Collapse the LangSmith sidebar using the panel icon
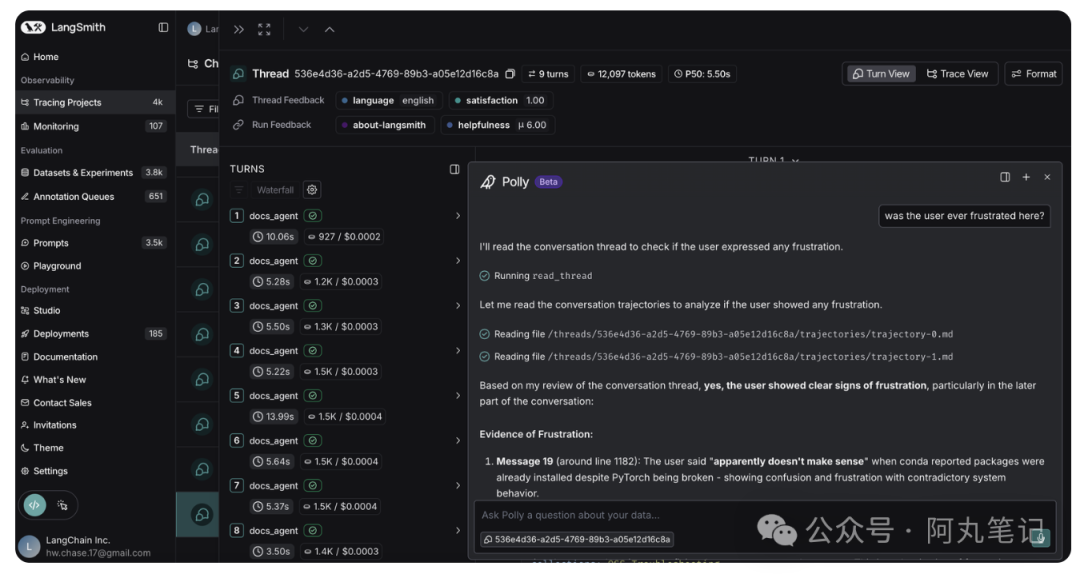 [163, 28]
